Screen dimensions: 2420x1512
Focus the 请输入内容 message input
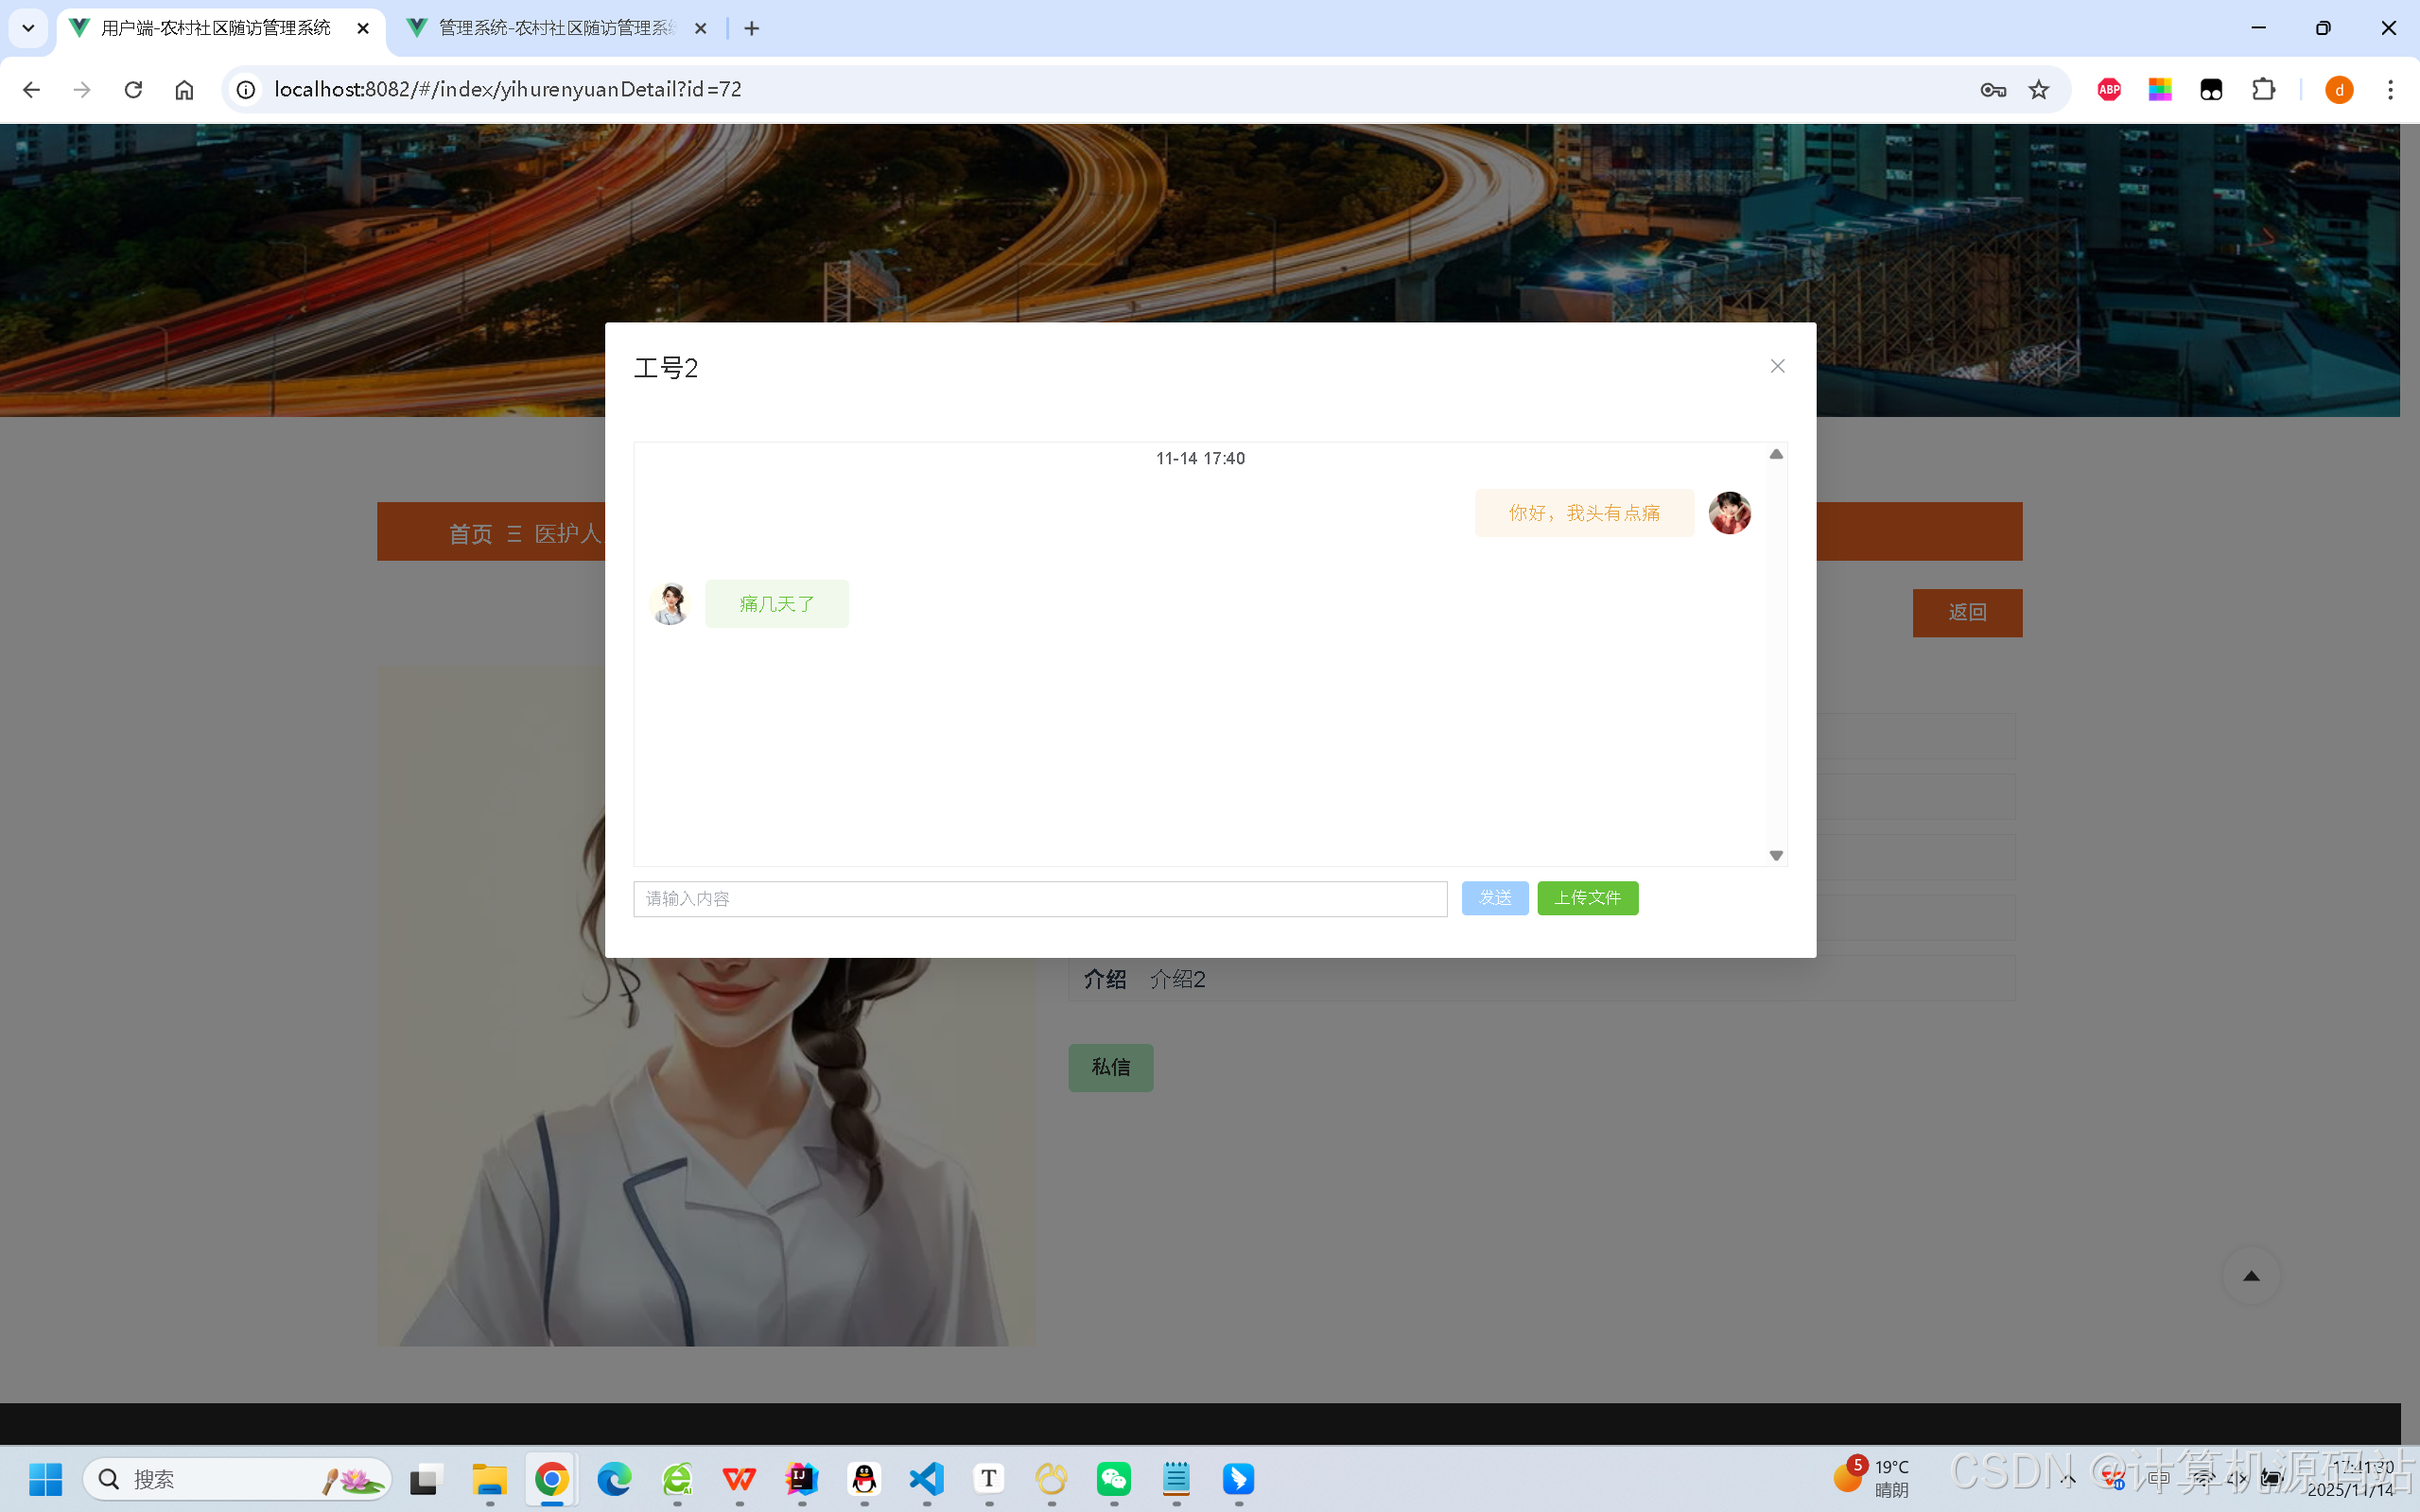1040,899
